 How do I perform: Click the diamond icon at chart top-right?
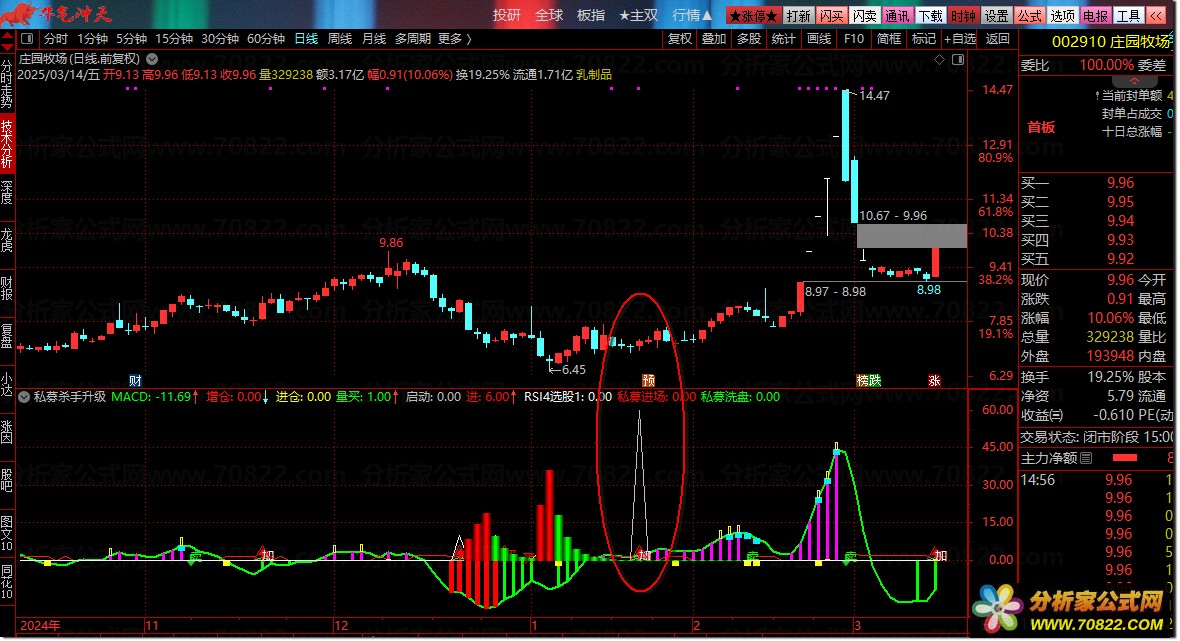coord(939,60)
